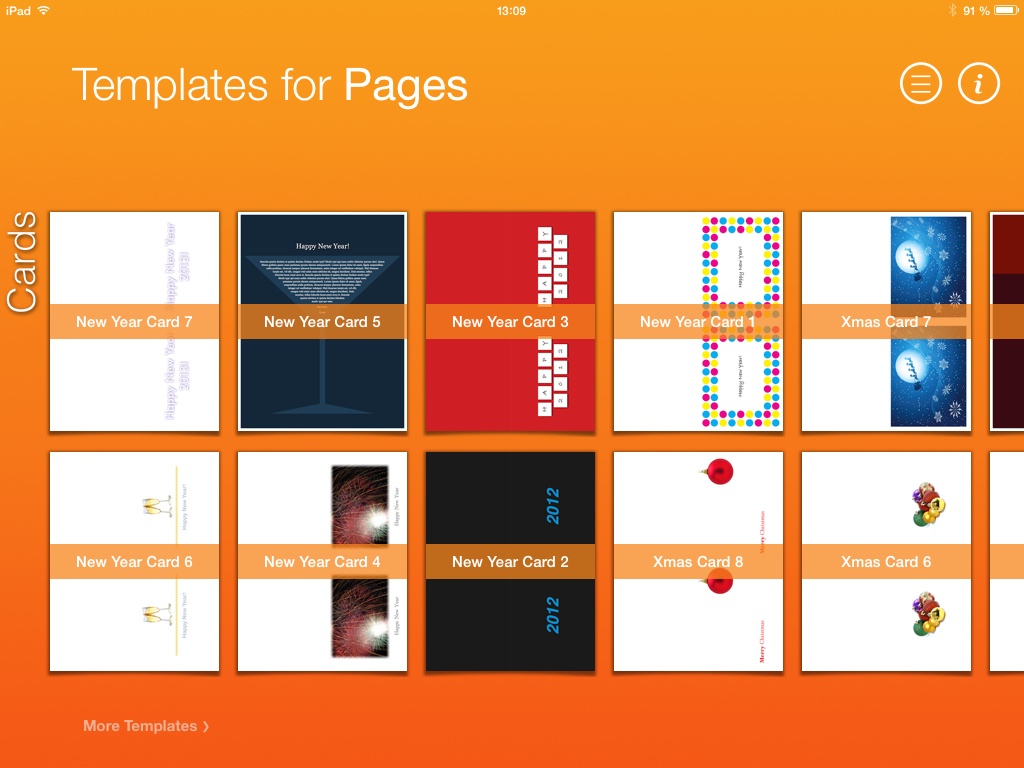
Task: Tap the 13:09 clock in status bar
Action: [511, 10]
